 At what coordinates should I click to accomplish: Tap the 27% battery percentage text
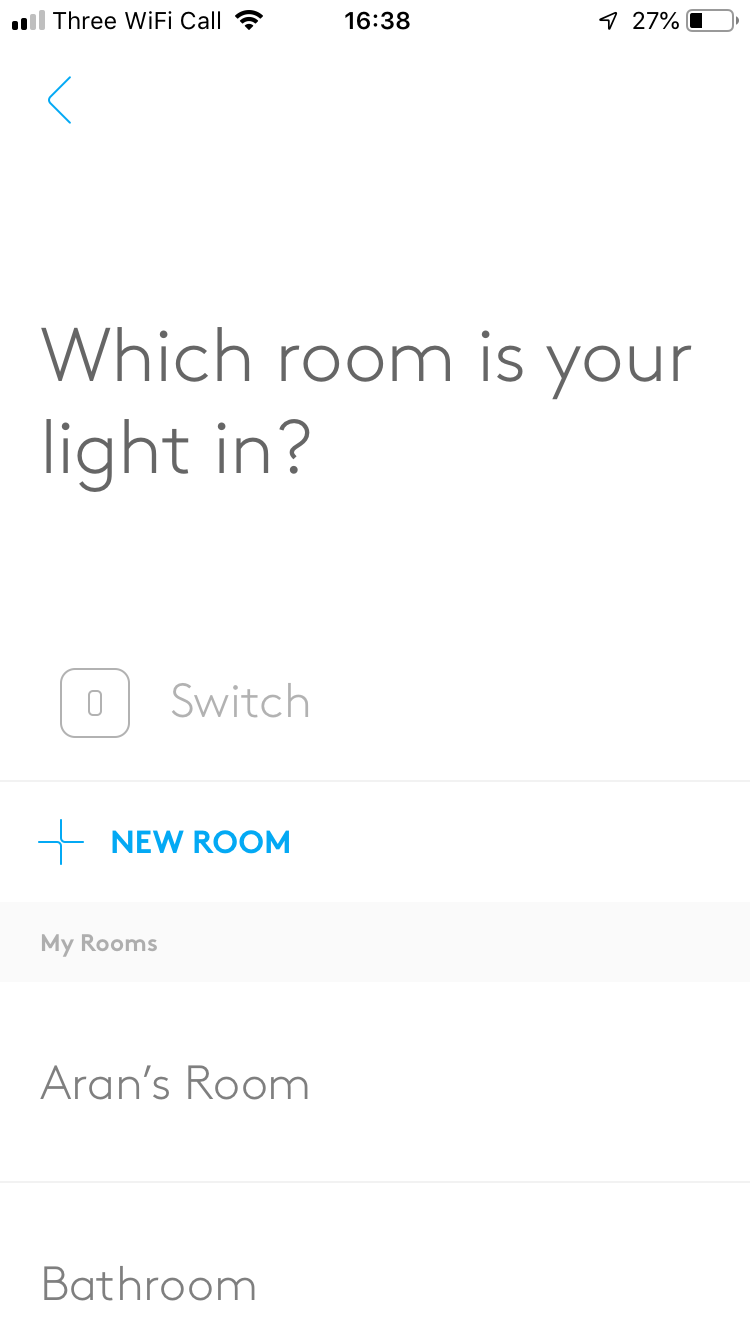655,20
